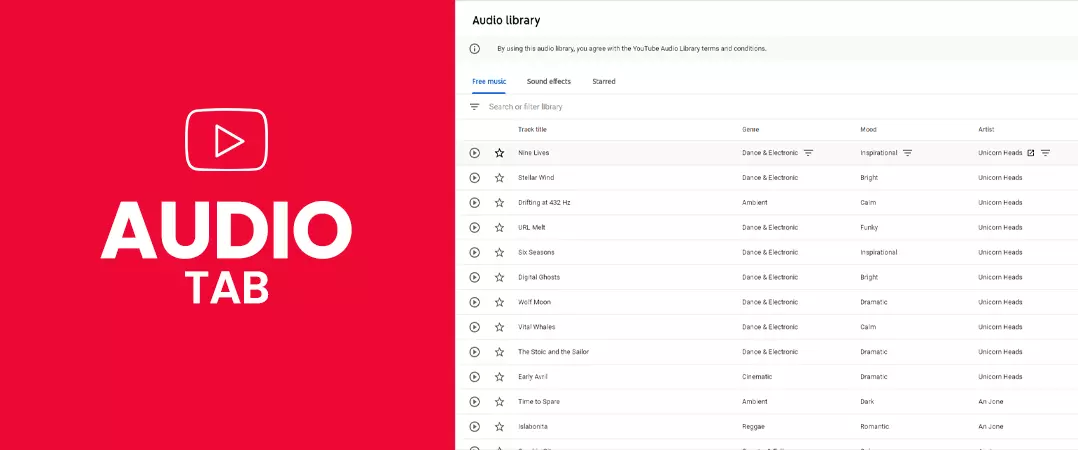1078x450 pixels.
Task: Star the URL Melt track
Action: pos(499,227)
